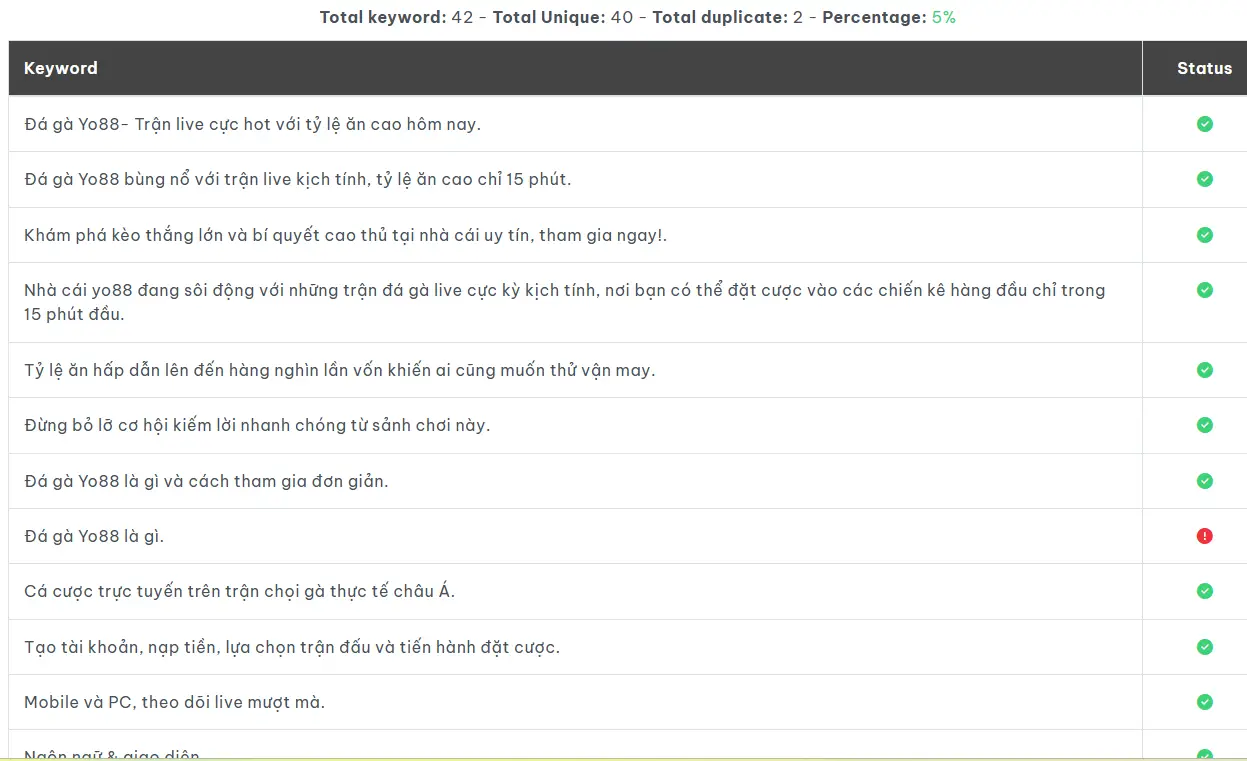Click status check for "Đừng bỏ lỡ cơ hội" row
The width and height of the screenshot is (1247, 761).
coord(1204,425)
